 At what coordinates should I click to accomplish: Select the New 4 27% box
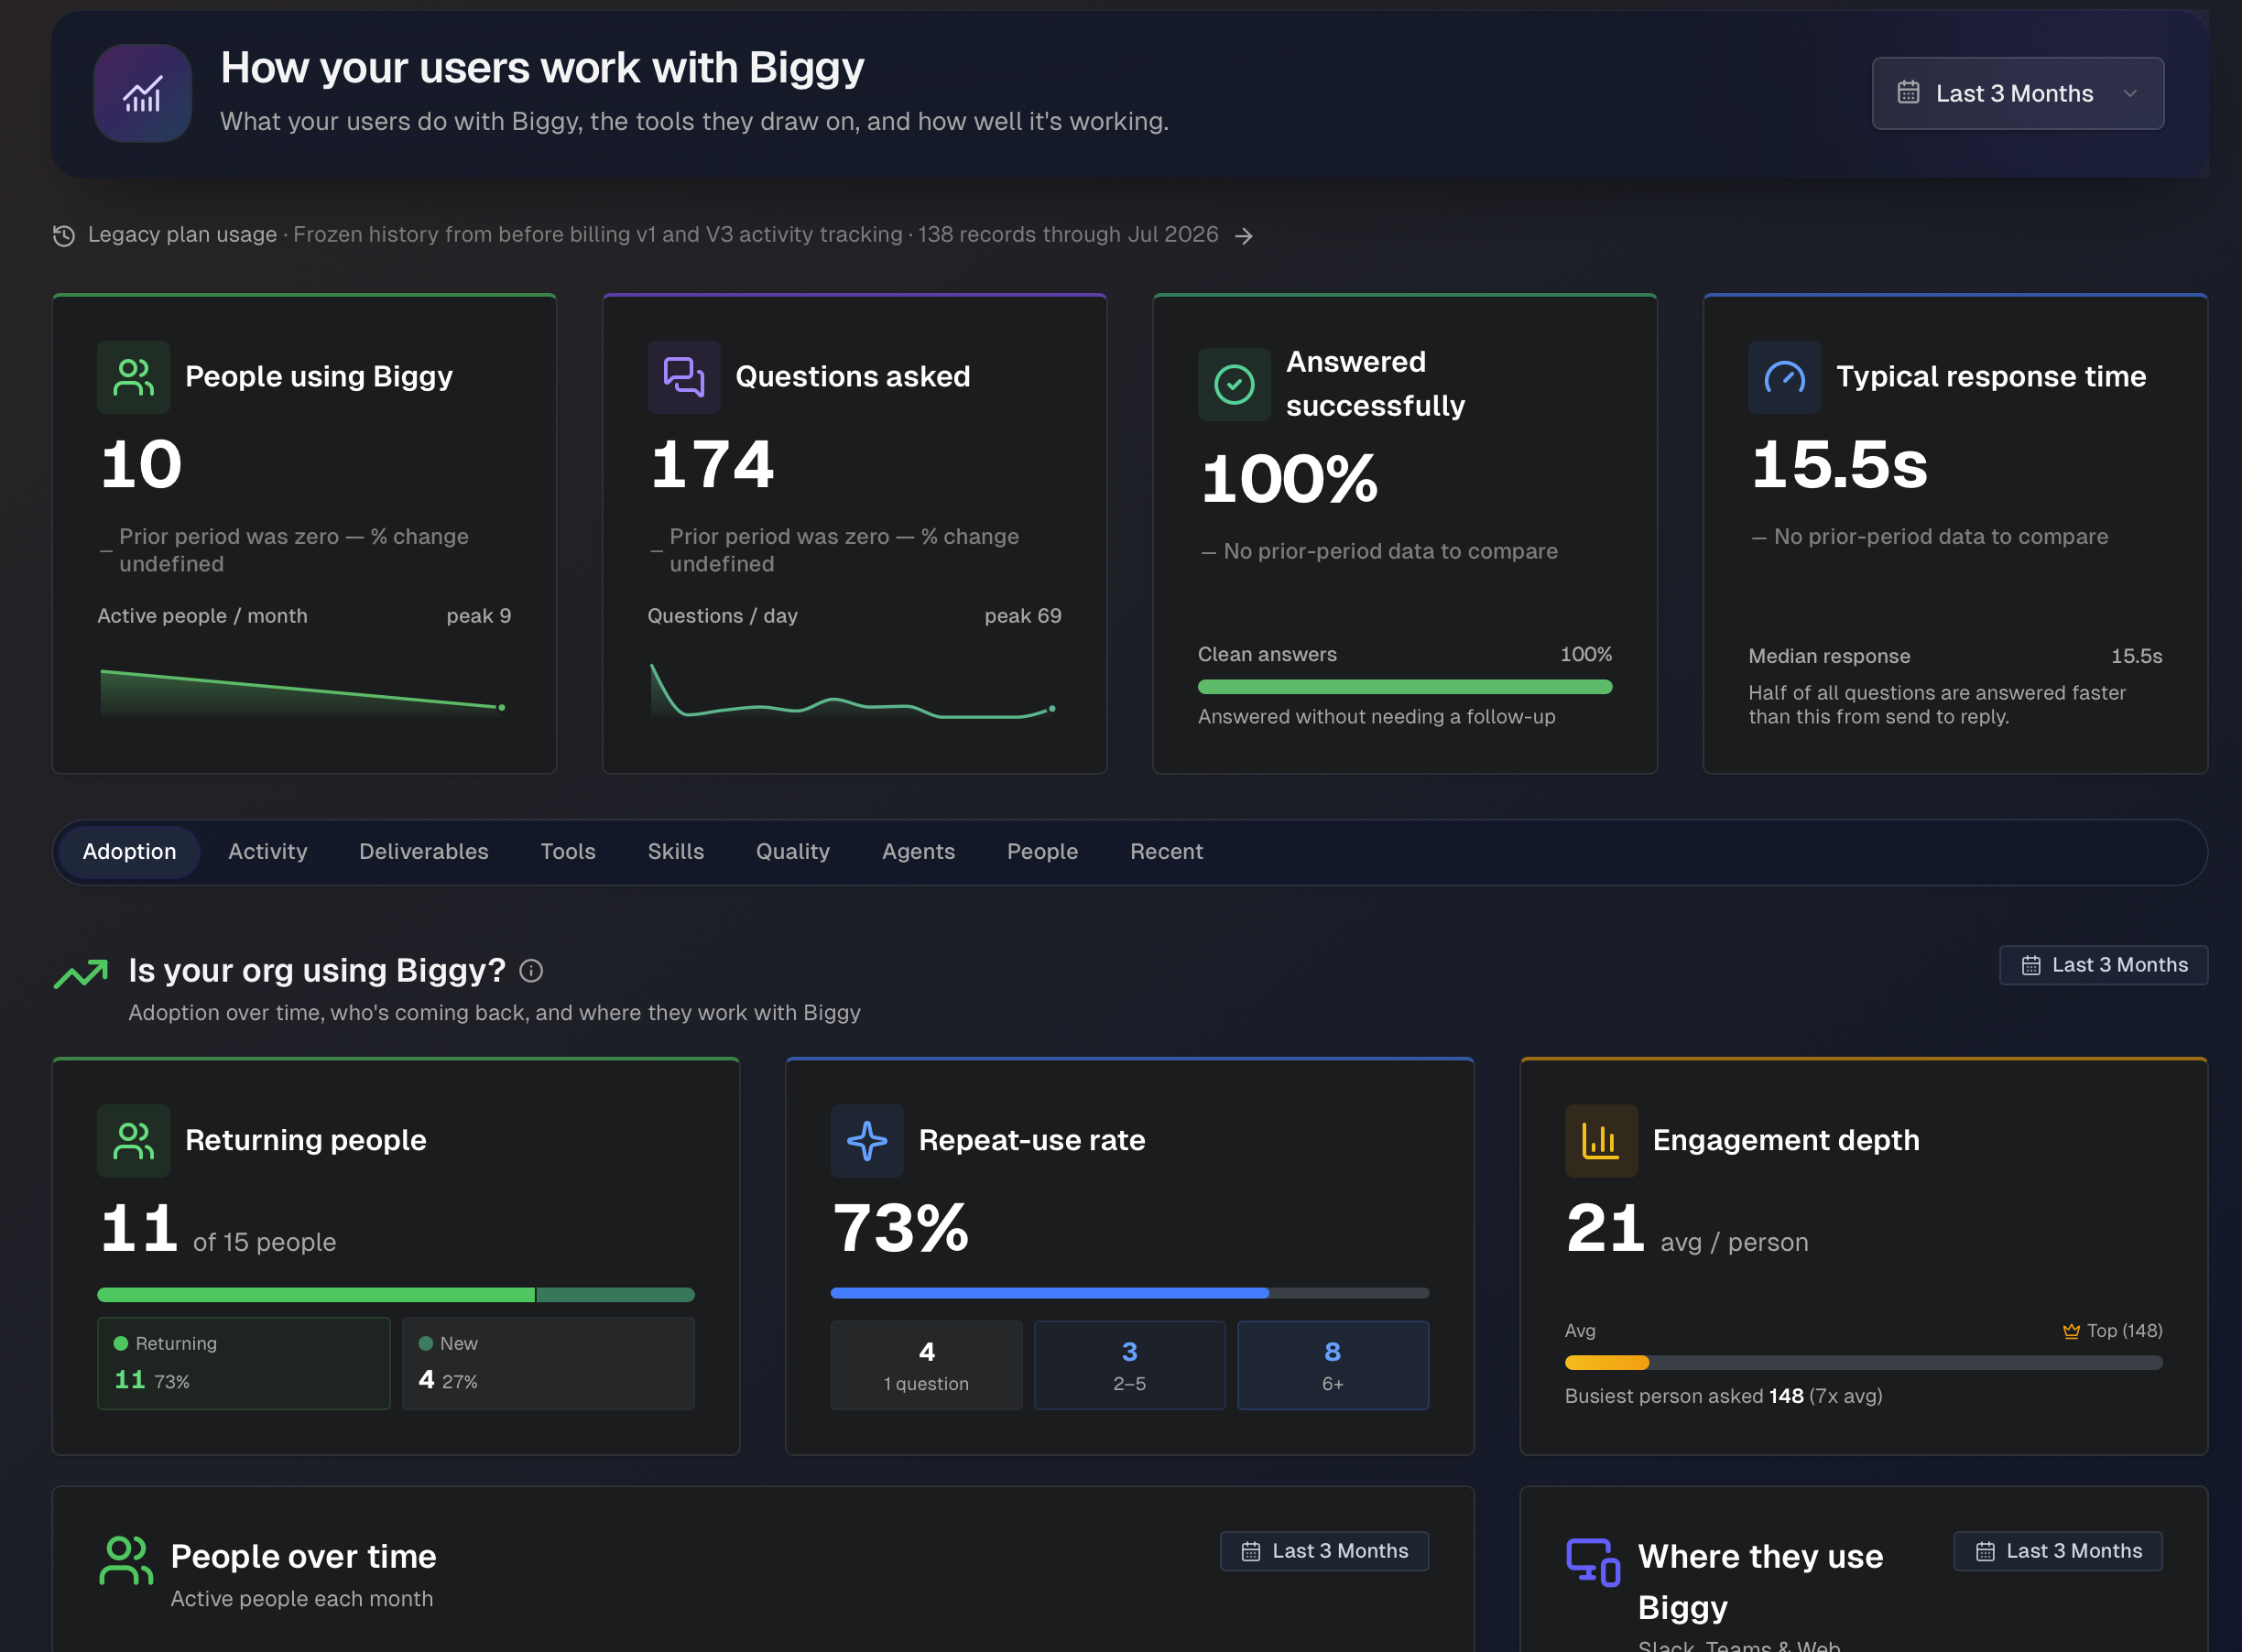(548, 1363)
